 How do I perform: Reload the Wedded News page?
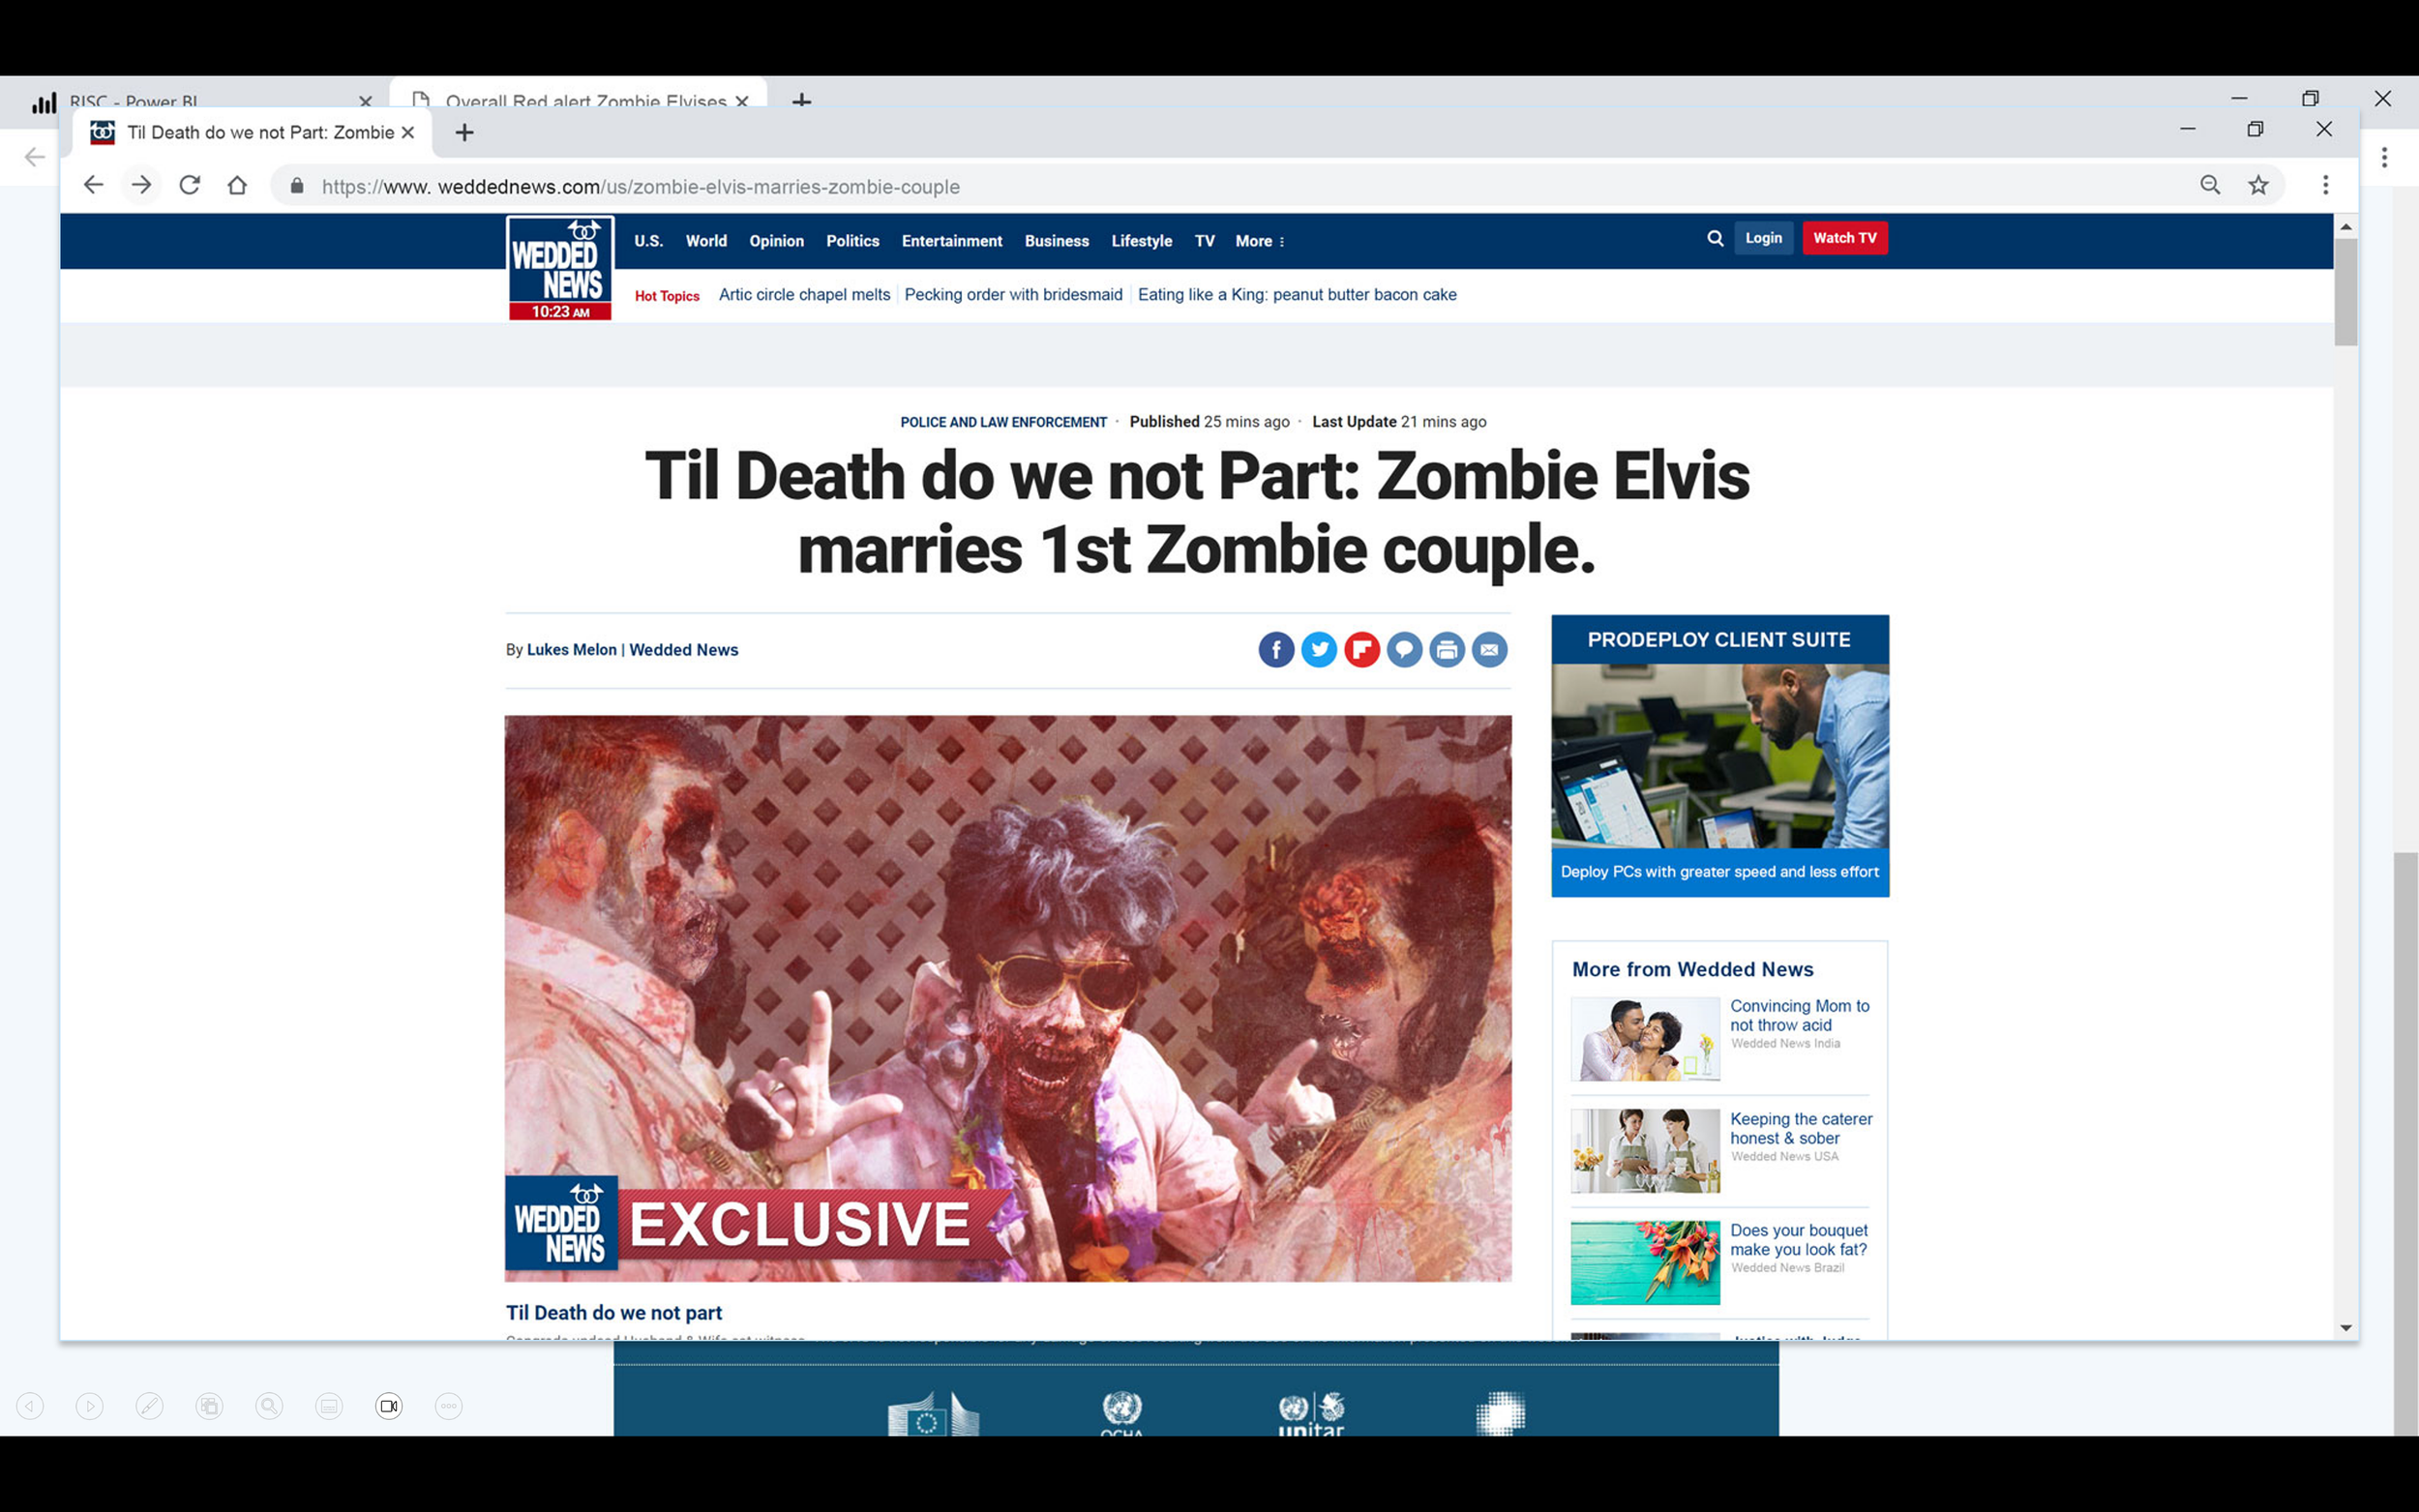pyautogui.click(x=189, y=185)
